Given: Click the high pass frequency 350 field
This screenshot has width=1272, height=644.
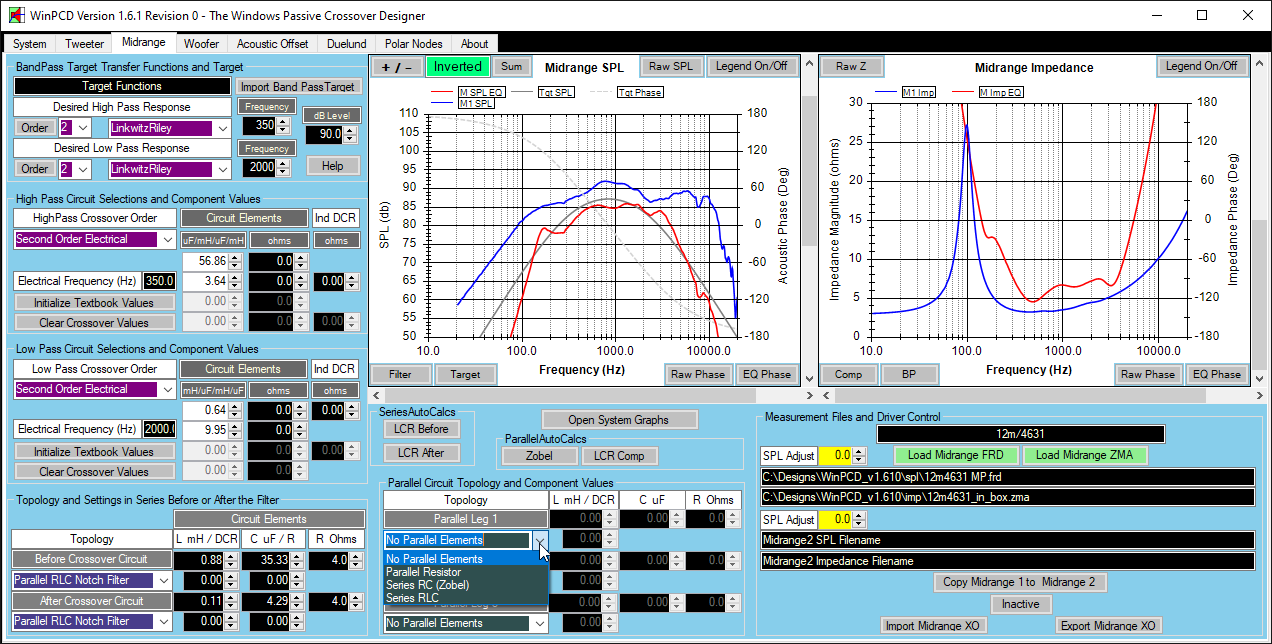Looking at the screenshot, I should point(260,126).
